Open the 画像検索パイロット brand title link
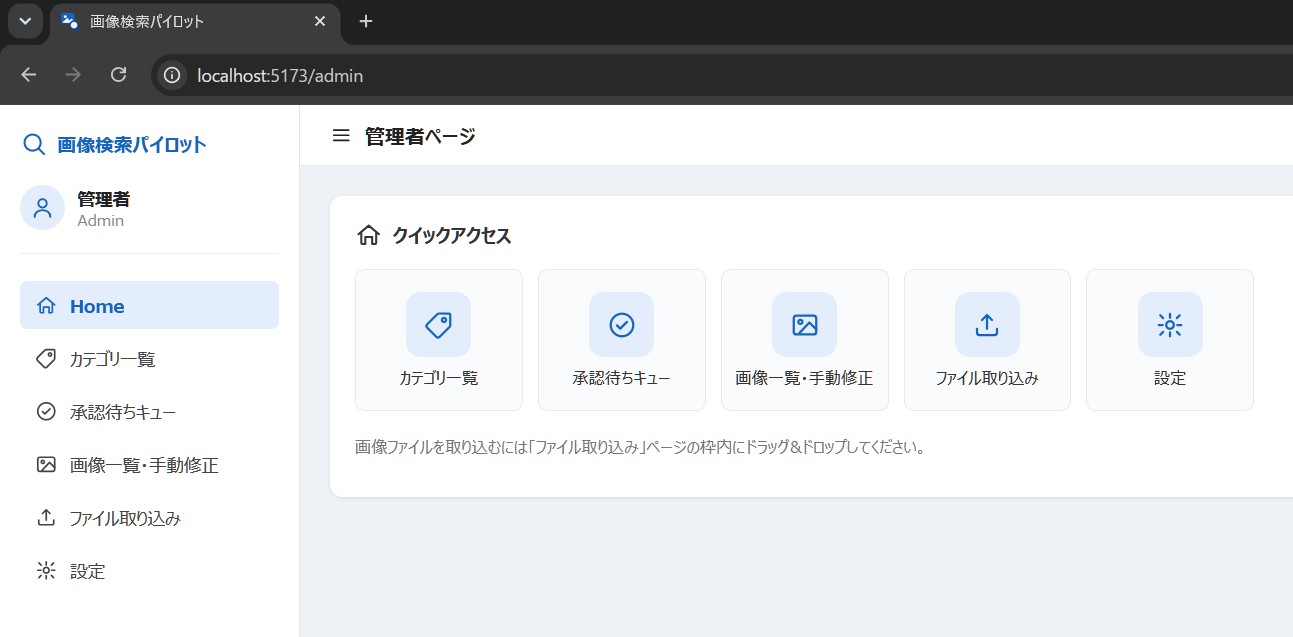Screen dimensions: 1293x637 click(132, 145)
